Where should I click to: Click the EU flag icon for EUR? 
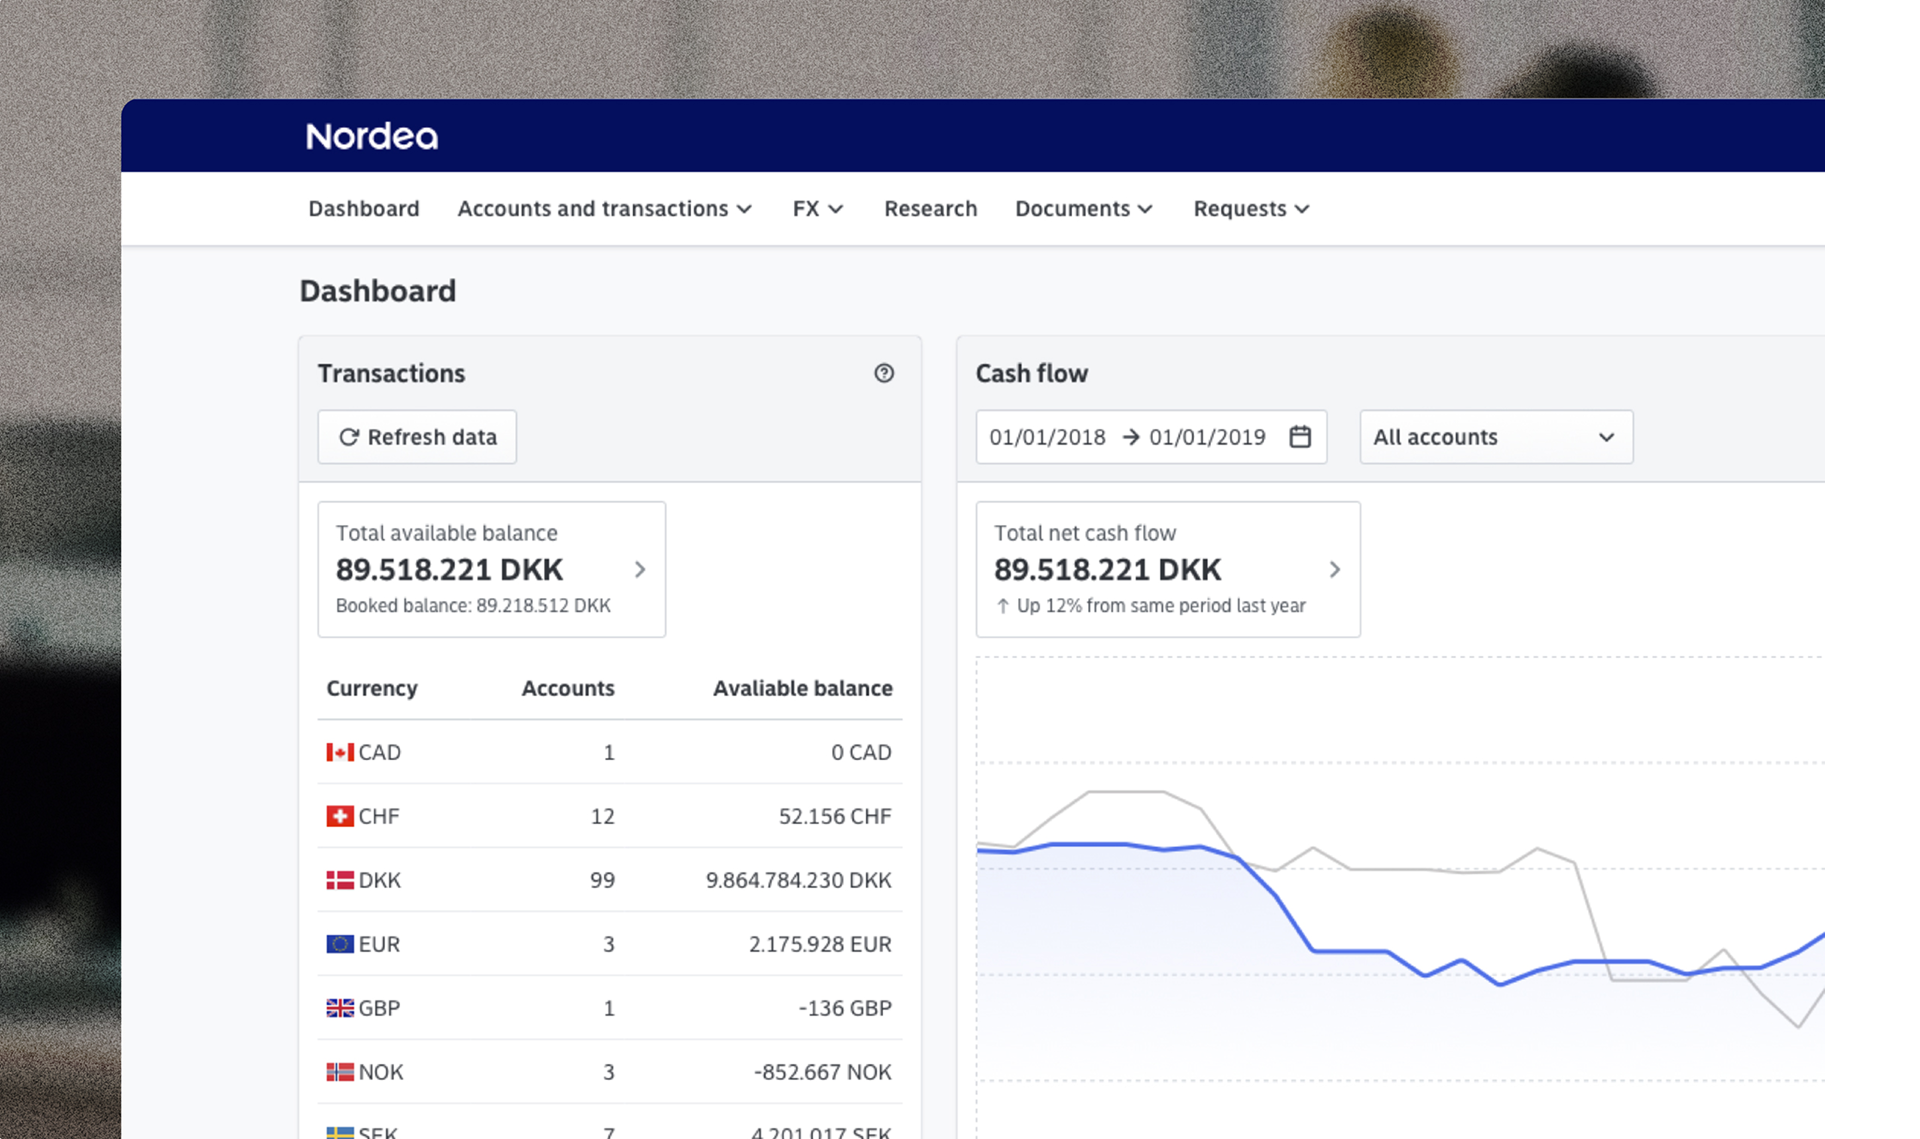pos(339,944)
